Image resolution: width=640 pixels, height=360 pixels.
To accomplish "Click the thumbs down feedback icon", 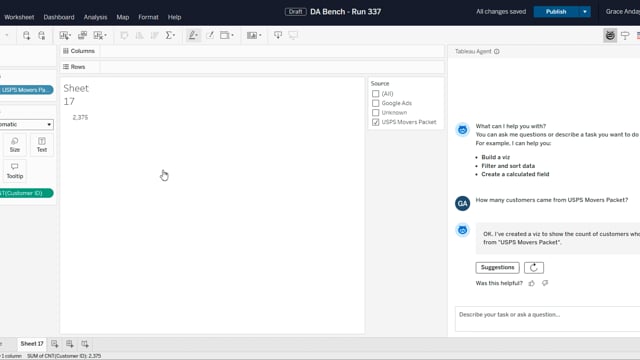I will click(x=545, y=283).
